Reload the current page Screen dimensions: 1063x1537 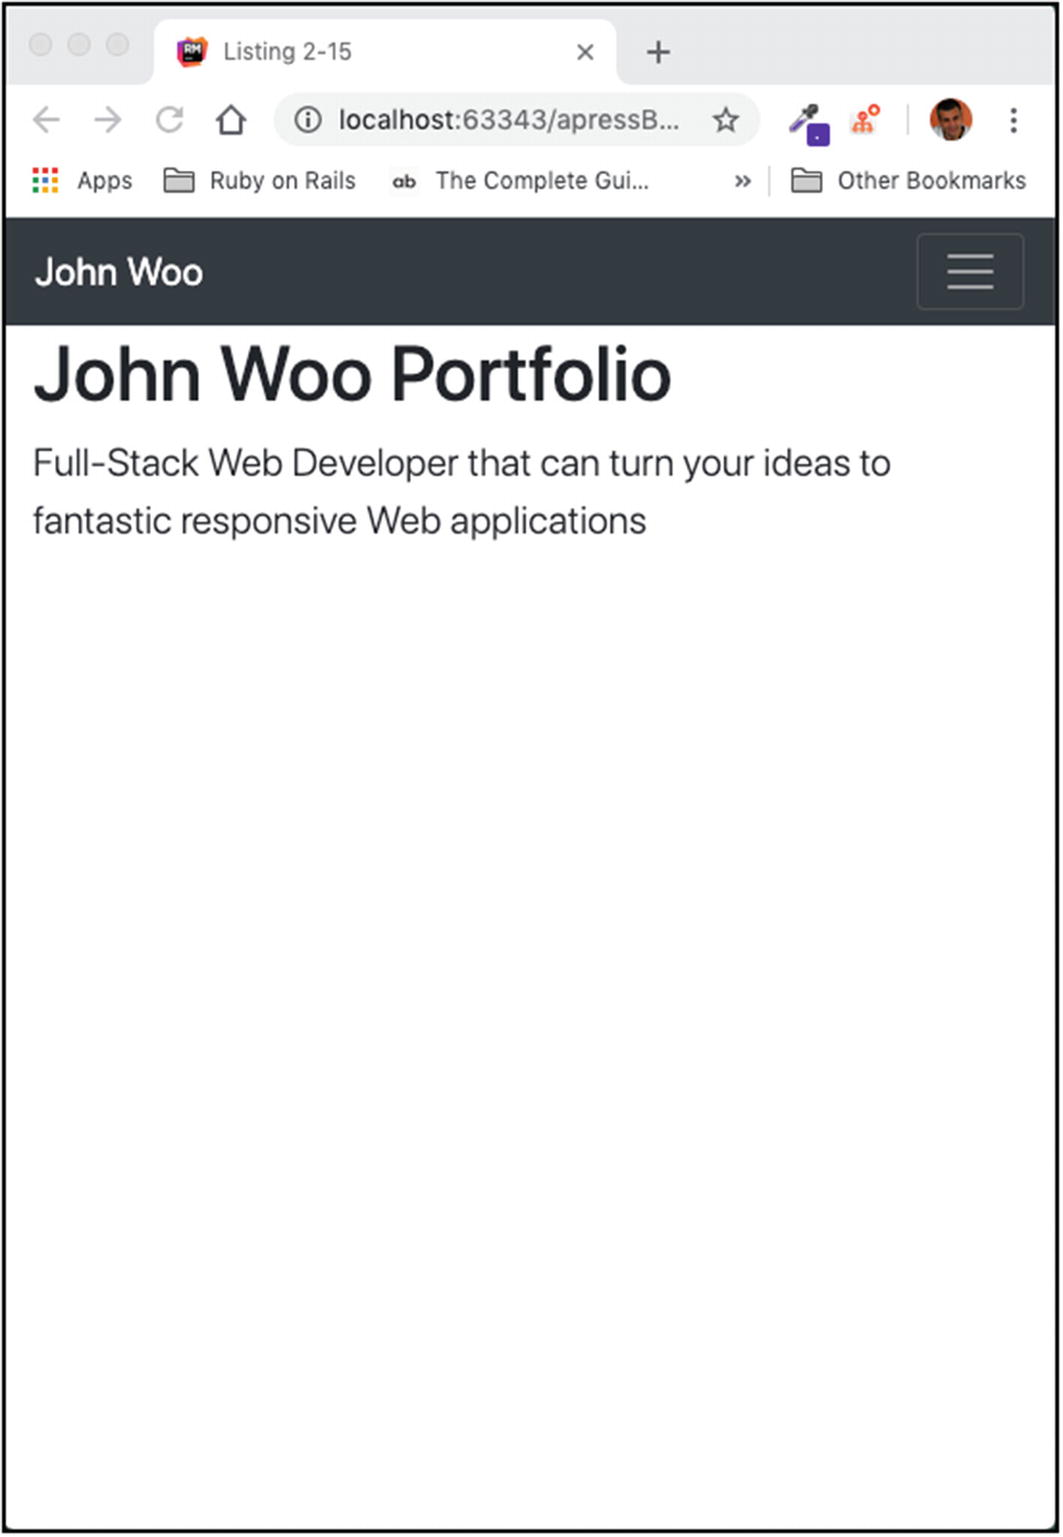[169, 121]
